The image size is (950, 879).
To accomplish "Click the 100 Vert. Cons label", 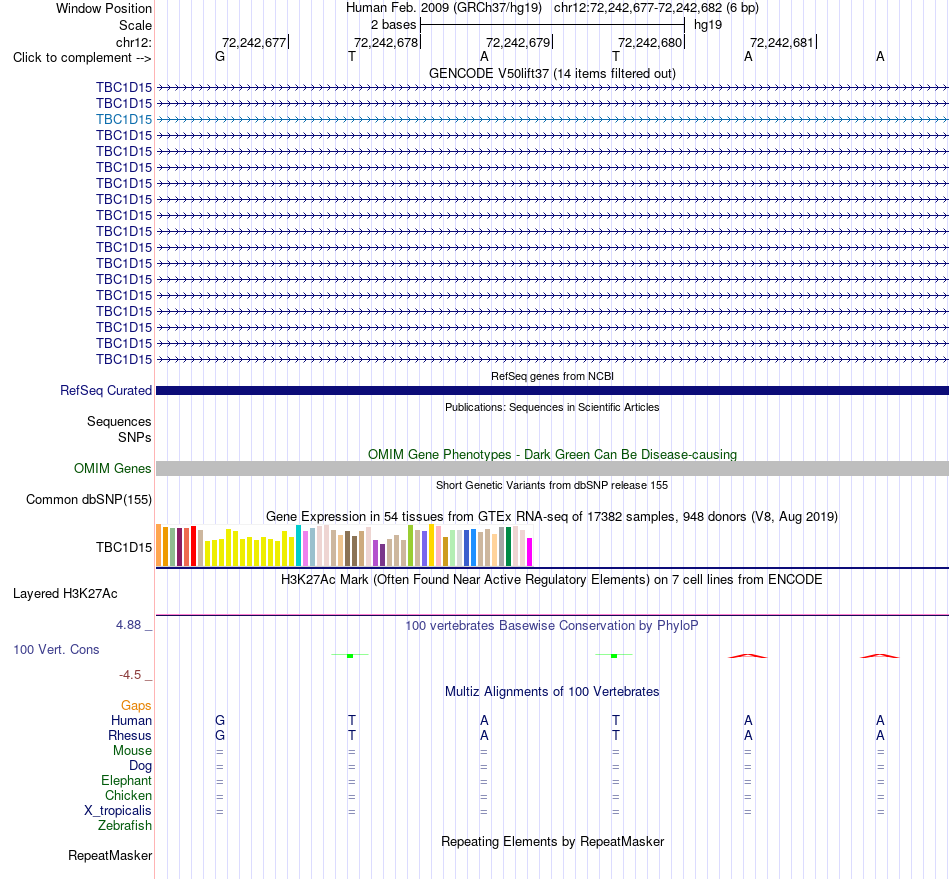I will pyautogui.click(x=56, y=649).
